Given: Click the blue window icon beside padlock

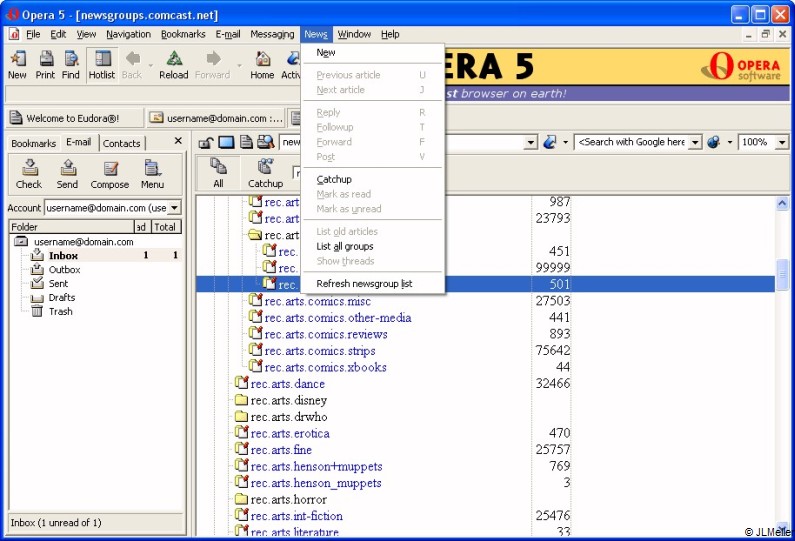Looking at the screenshot, I should (226, 142).
